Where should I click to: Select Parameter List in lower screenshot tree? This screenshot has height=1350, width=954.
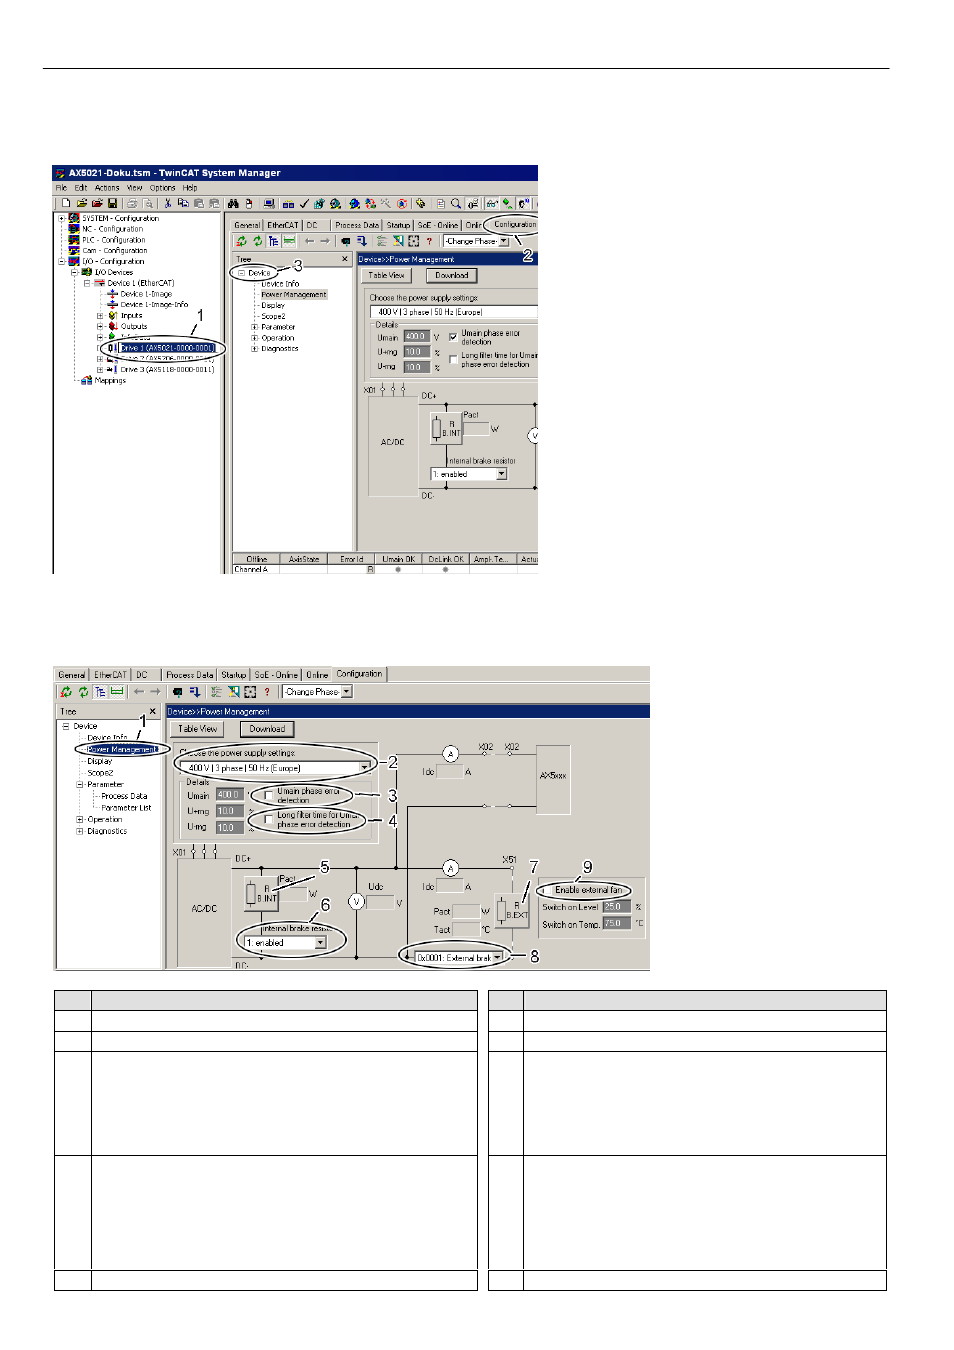[126, 808]
